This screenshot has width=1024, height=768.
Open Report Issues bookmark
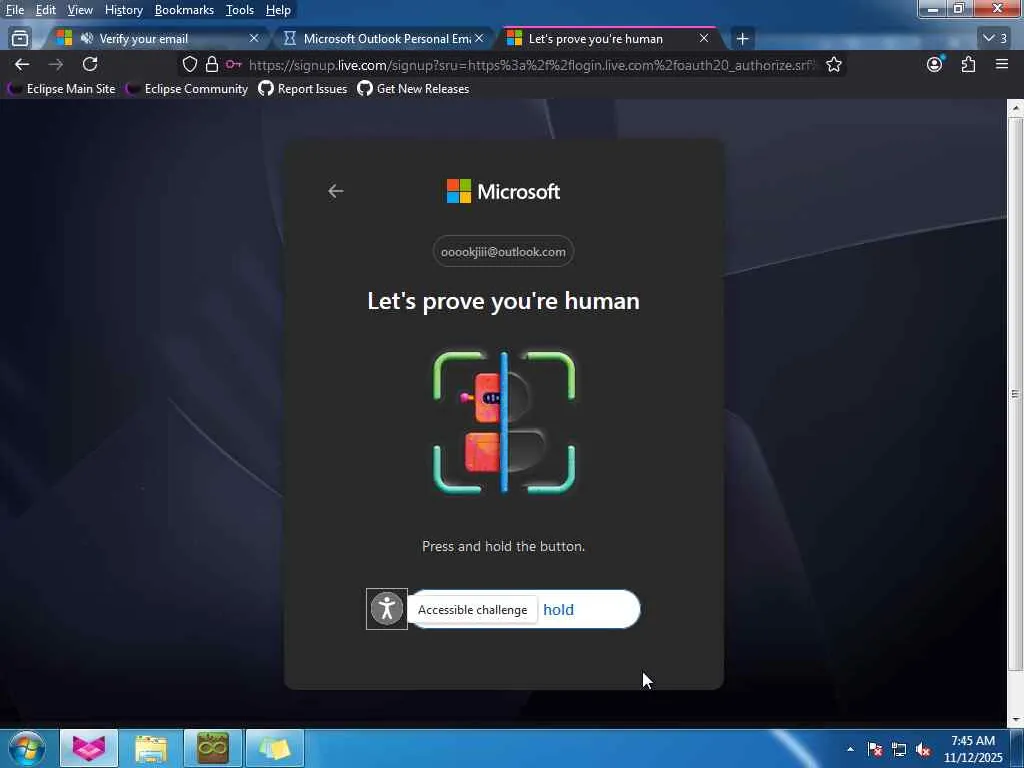tap(303, 89)
